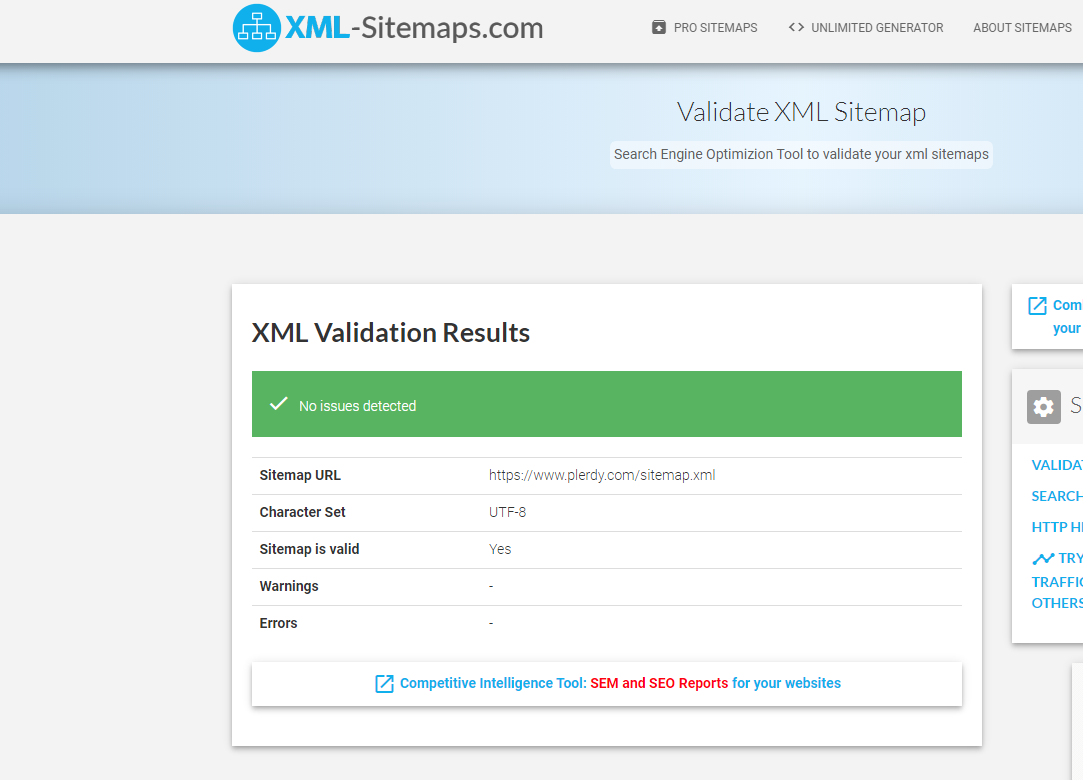1083x780 pixels.
Task: Click the VALIDATE link in the sidebar
Action: 1057,465
